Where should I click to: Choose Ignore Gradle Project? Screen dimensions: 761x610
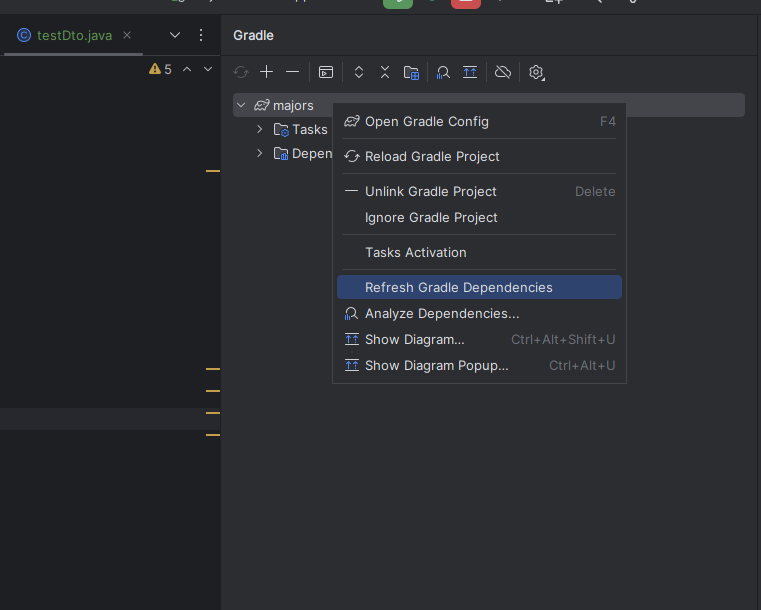480,217
